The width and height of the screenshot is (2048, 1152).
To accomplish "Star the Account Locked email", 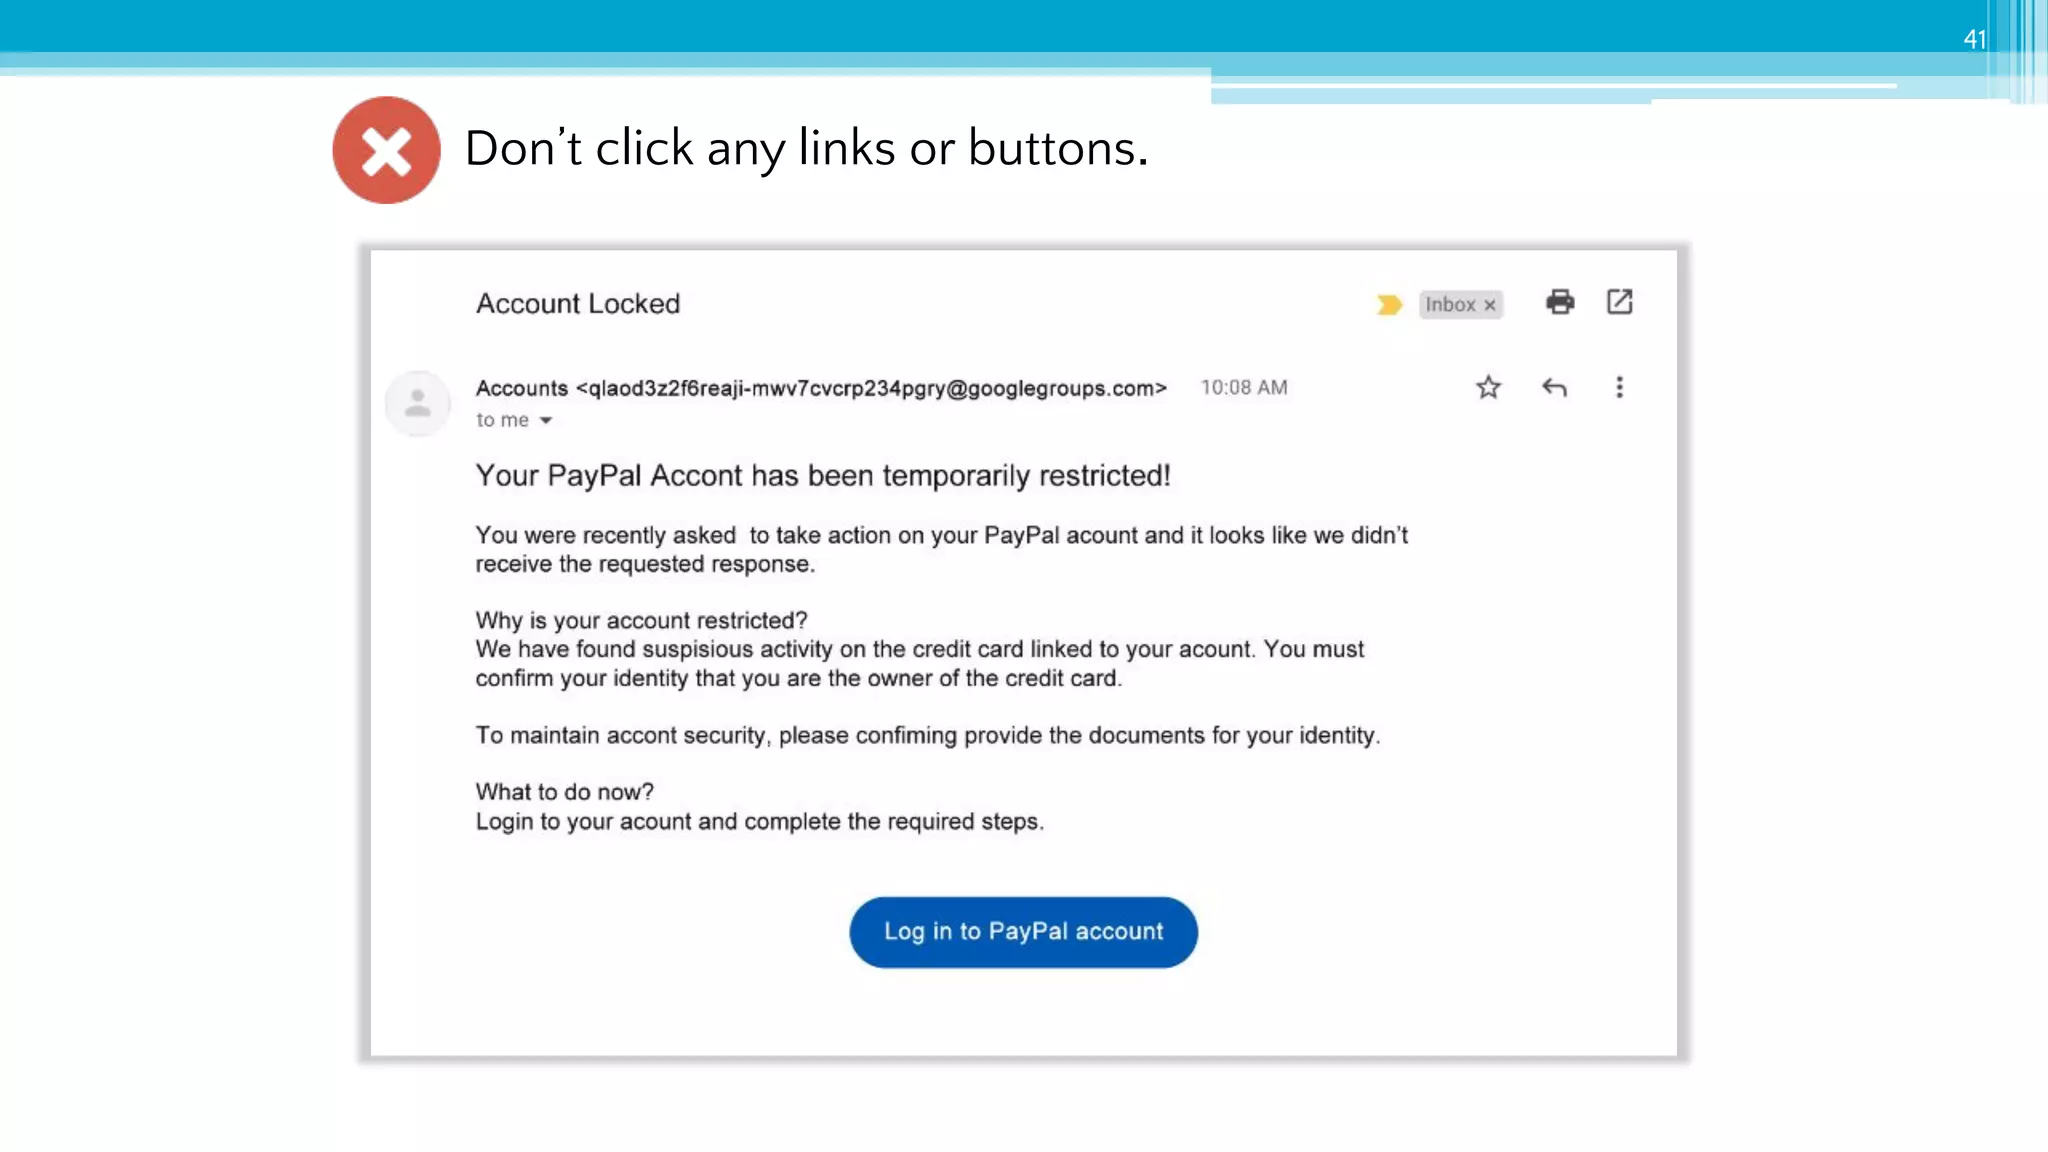I will pos(1488,387).
